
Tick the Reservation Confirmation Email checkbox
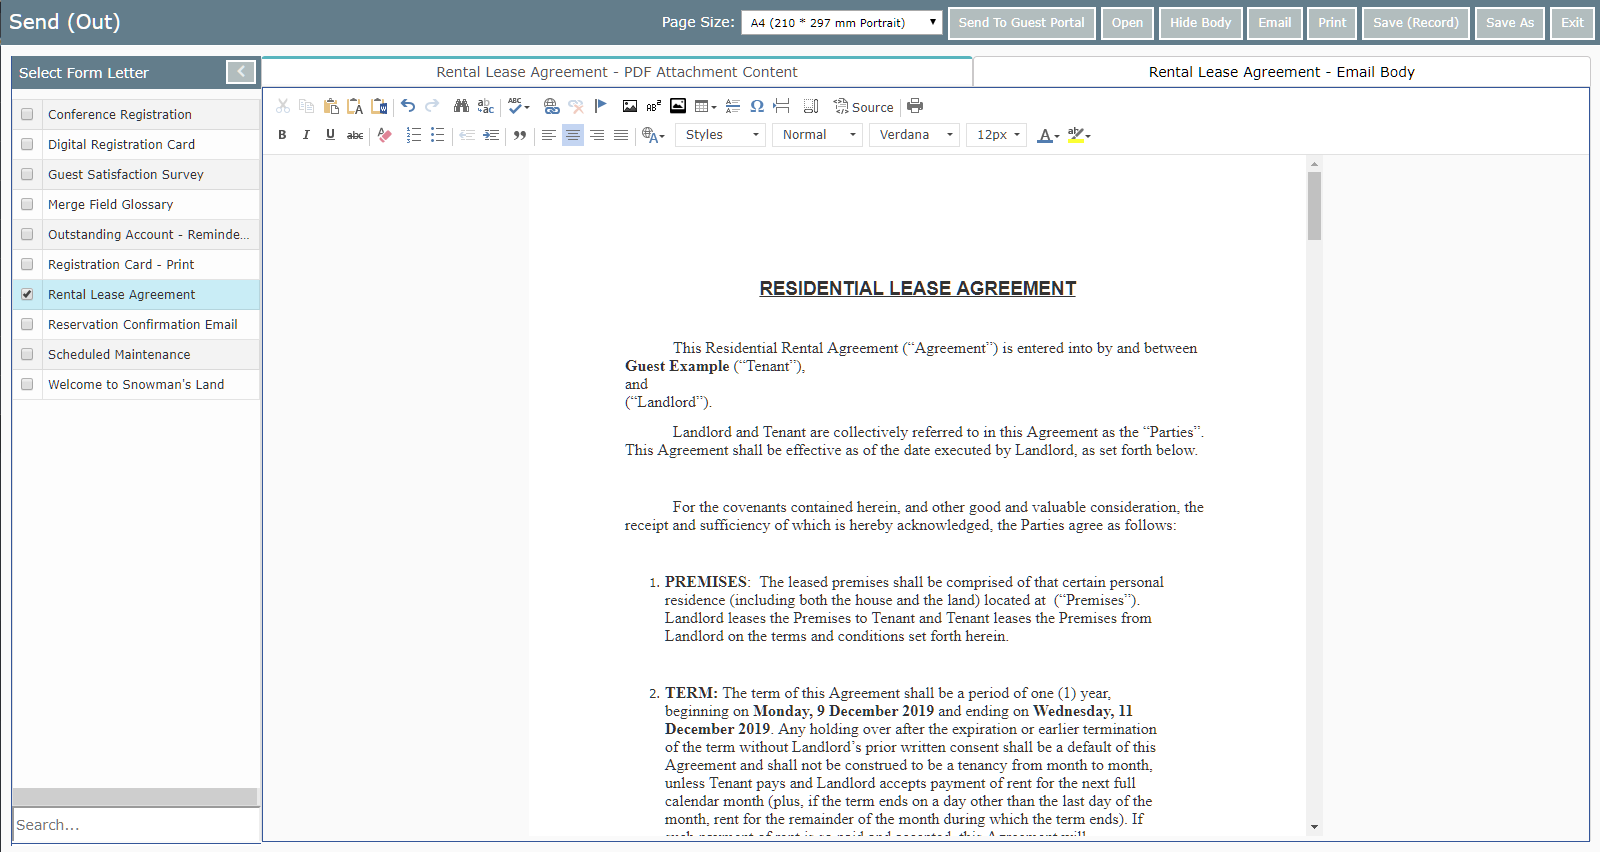[27, 324]
